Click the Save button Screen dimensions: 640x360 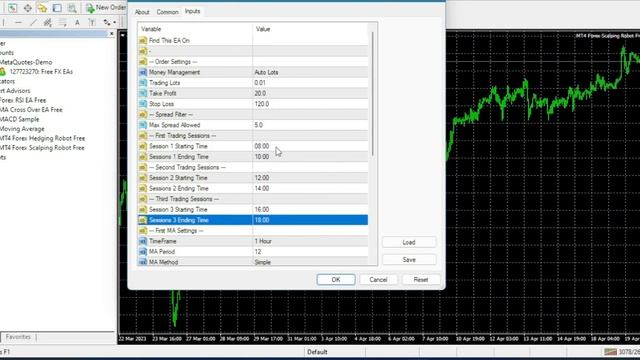[x=409, y=260]
